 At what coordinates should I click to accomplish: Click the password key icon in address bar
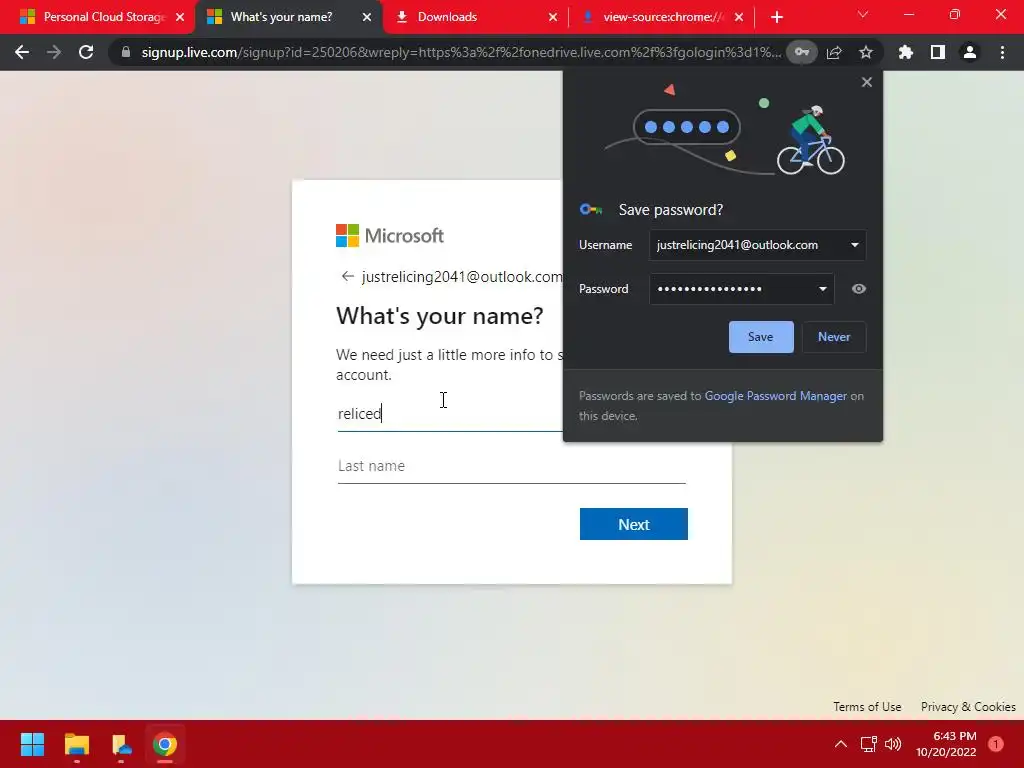pos(802,52)
